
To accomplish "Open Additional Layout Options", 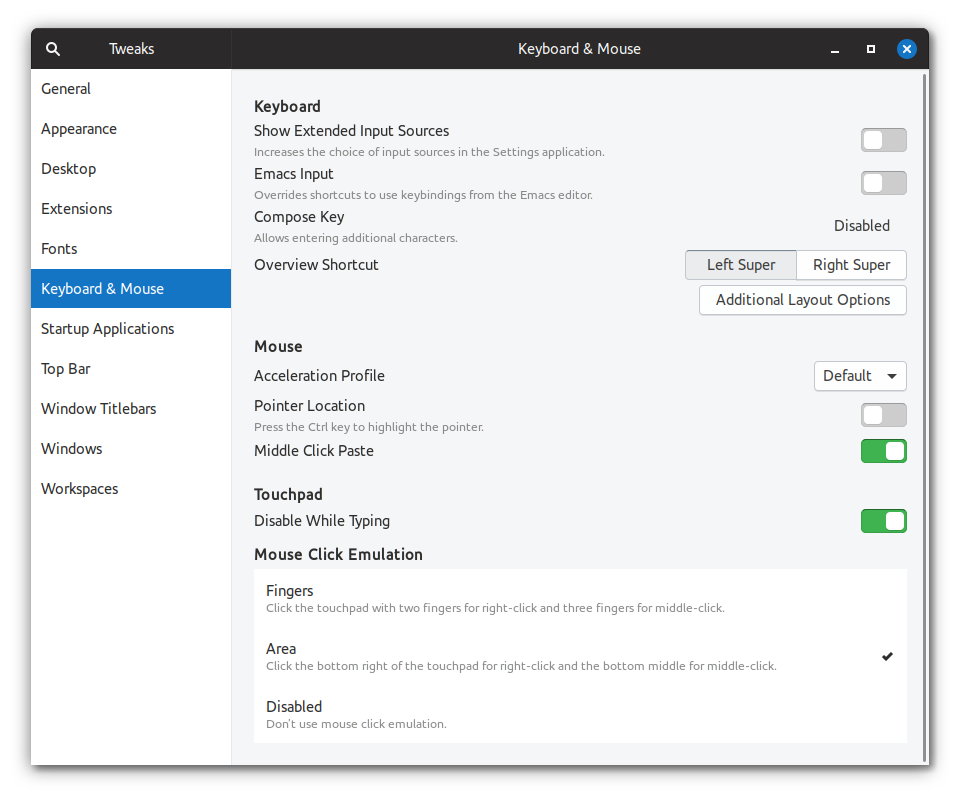I will pyautogui.click(x=802, y=300).
